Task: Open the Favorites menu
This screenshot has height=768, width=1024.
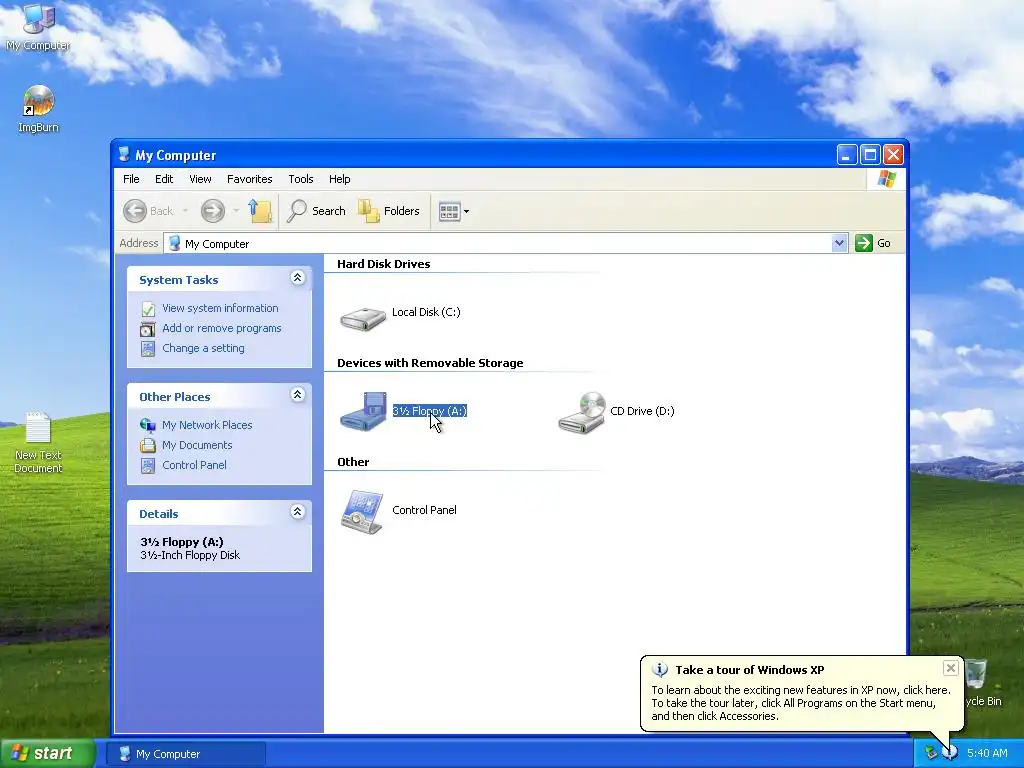Action: point(249,179)
